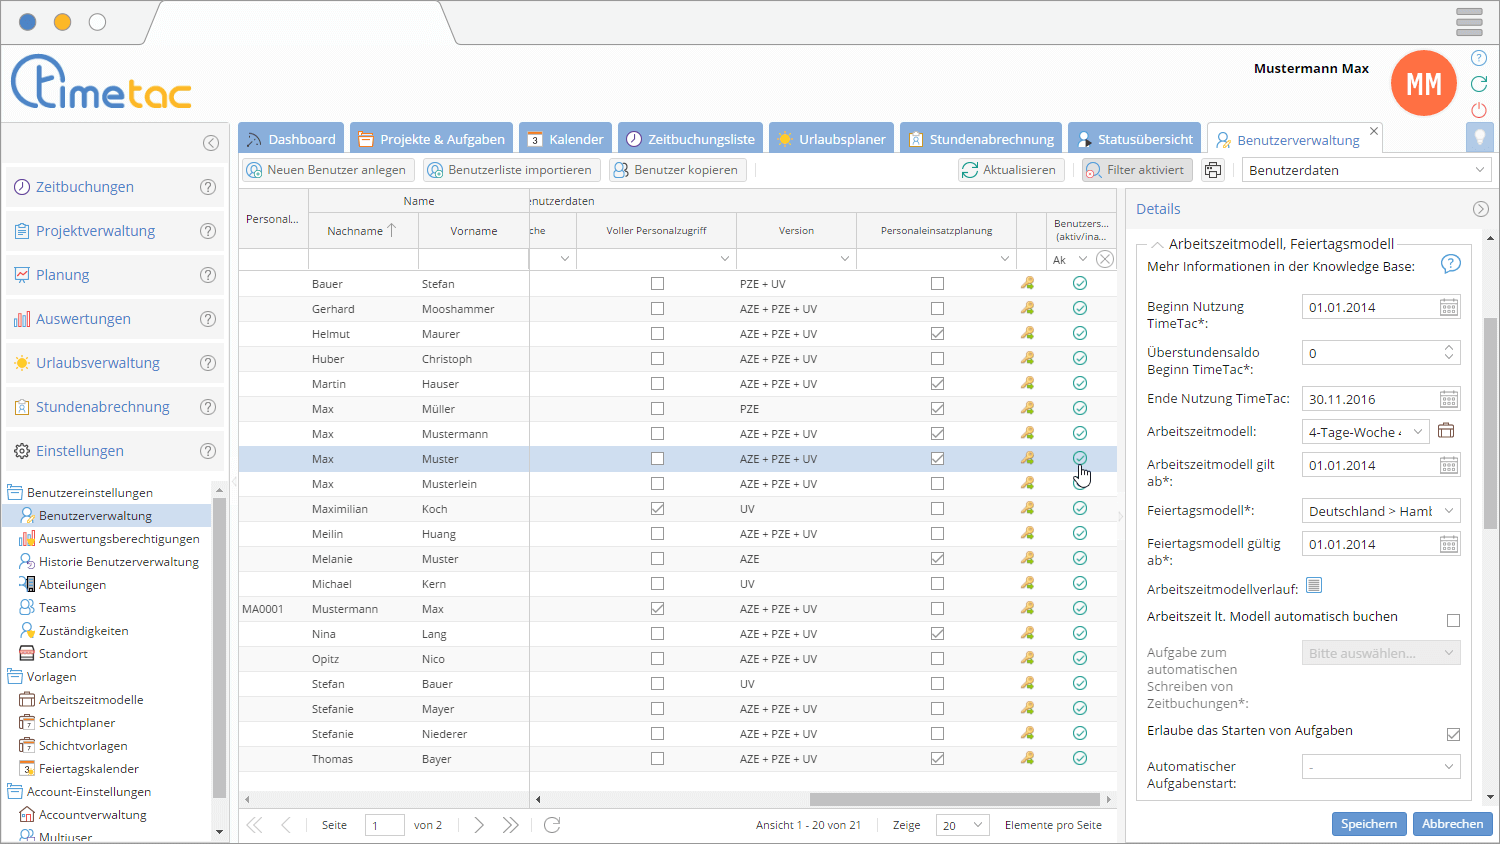Image resolution: width=1500 pixels, height=844 pixels.
Task: Switch to the Urlaubsplaner tab
Action: tap(832, 139)
